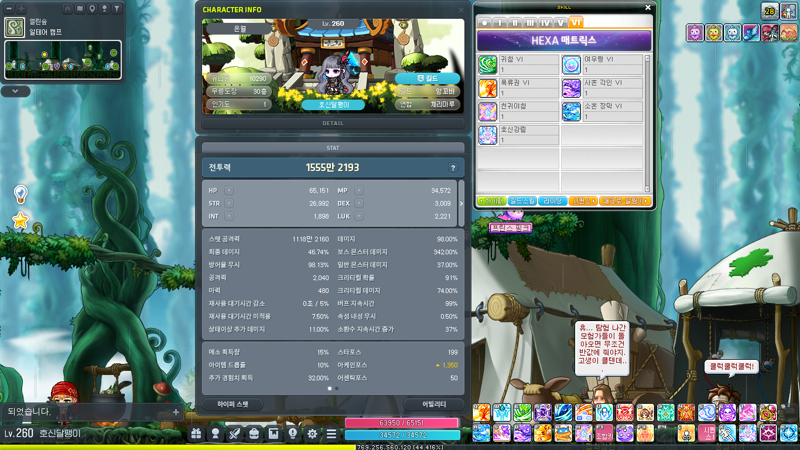Open the hamburger main menu icon
The width and height of the screenshot is (800, 450).
point(332,434)
